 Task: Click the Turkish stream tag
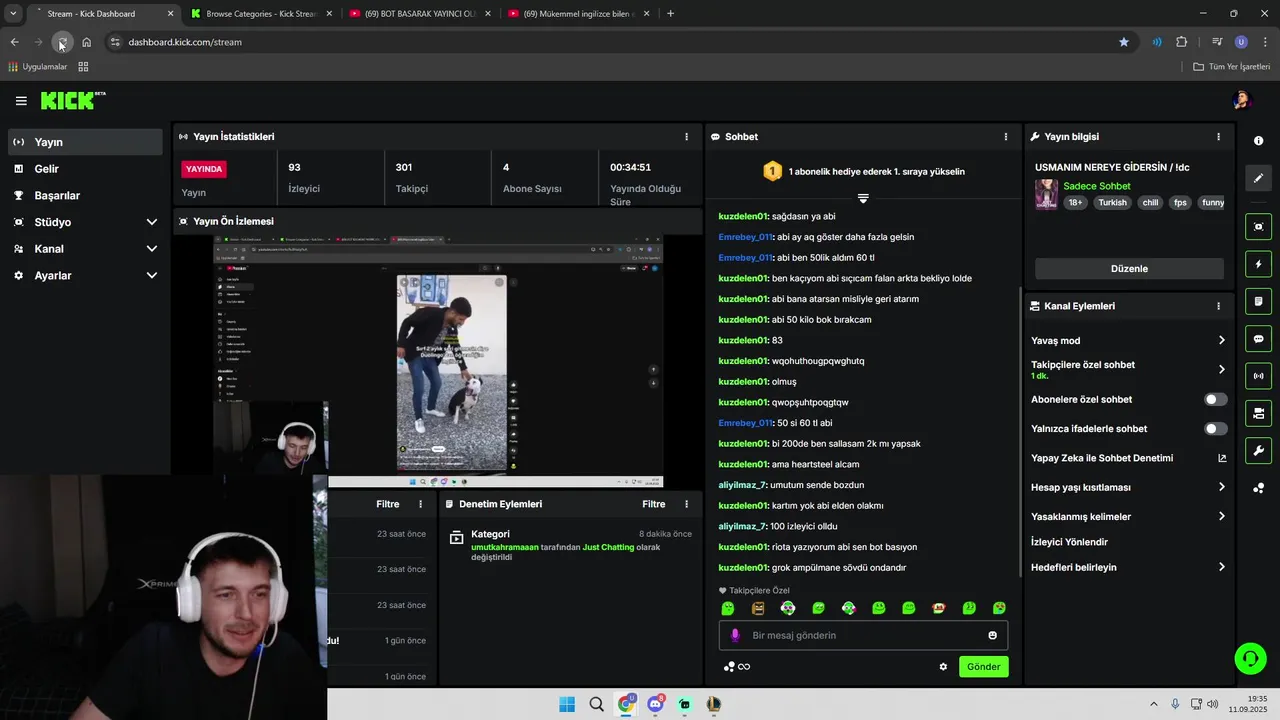pyautogui.click(x=1112, y=203)
